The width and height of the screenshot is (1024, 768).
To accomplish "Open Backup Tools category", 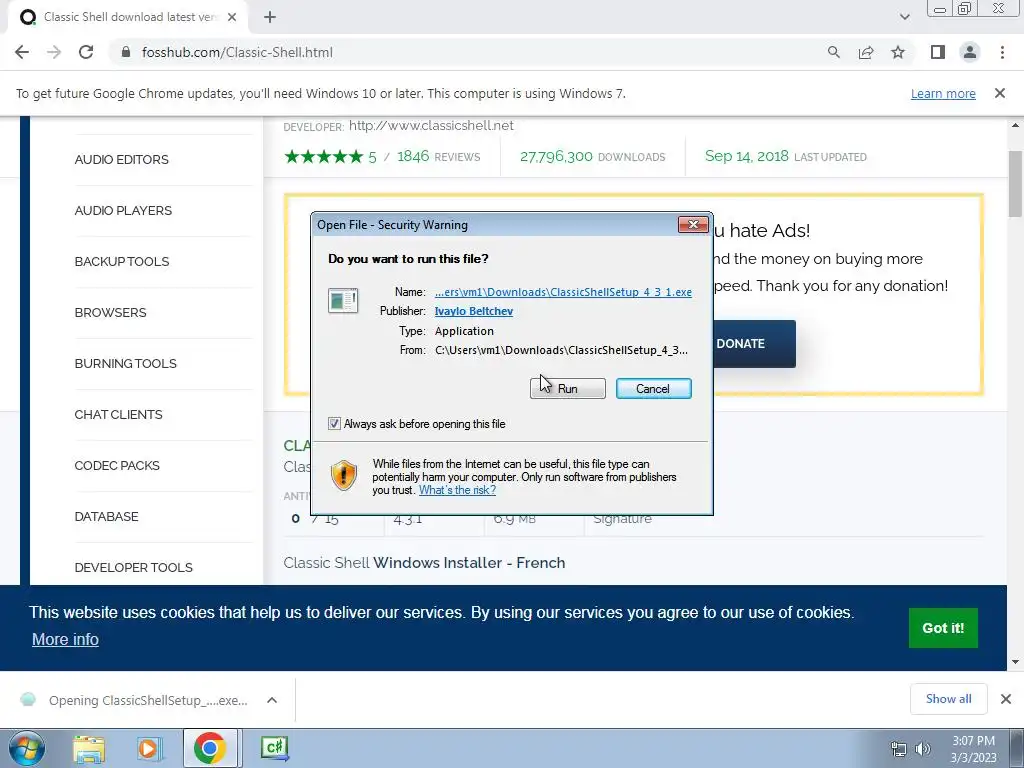I will coord(121,261).
